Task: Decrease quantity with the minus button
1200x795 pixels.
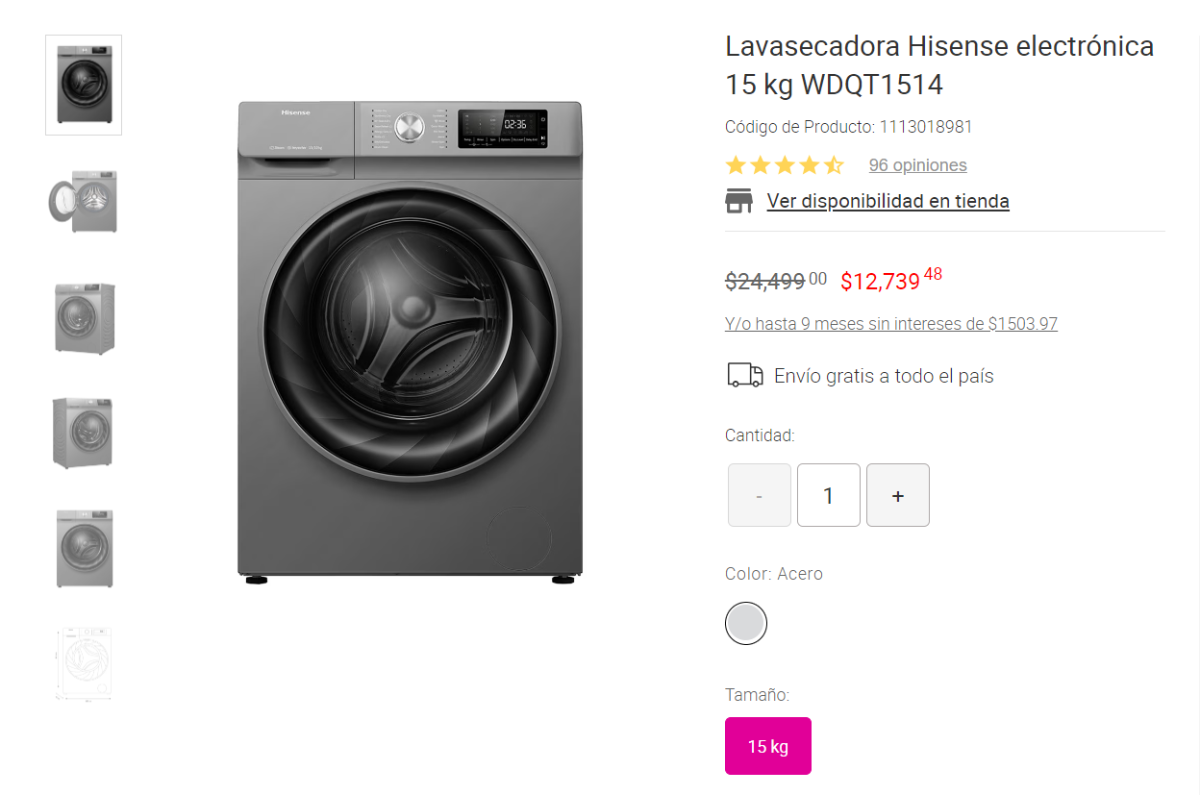Action: [759, 495]
